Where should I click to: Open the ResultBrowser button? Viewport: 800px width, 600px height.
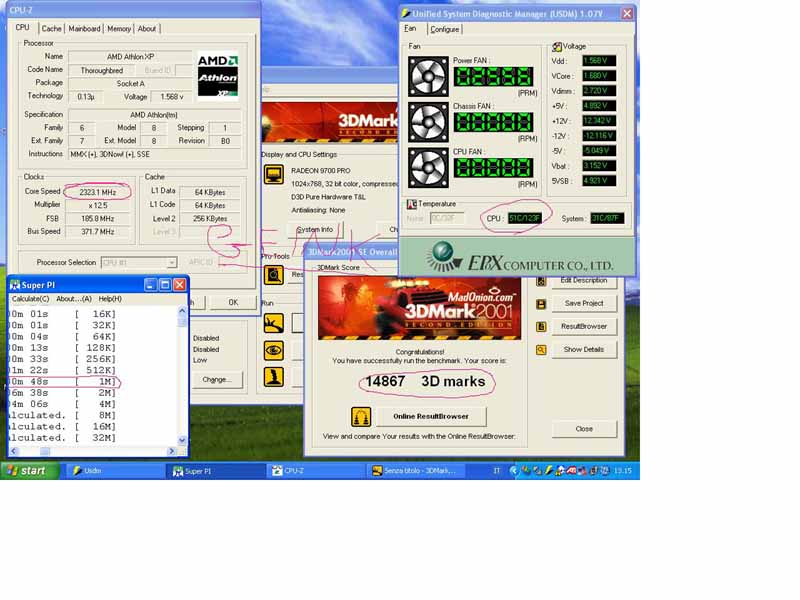pyautogui.click(x=584, y=327)
